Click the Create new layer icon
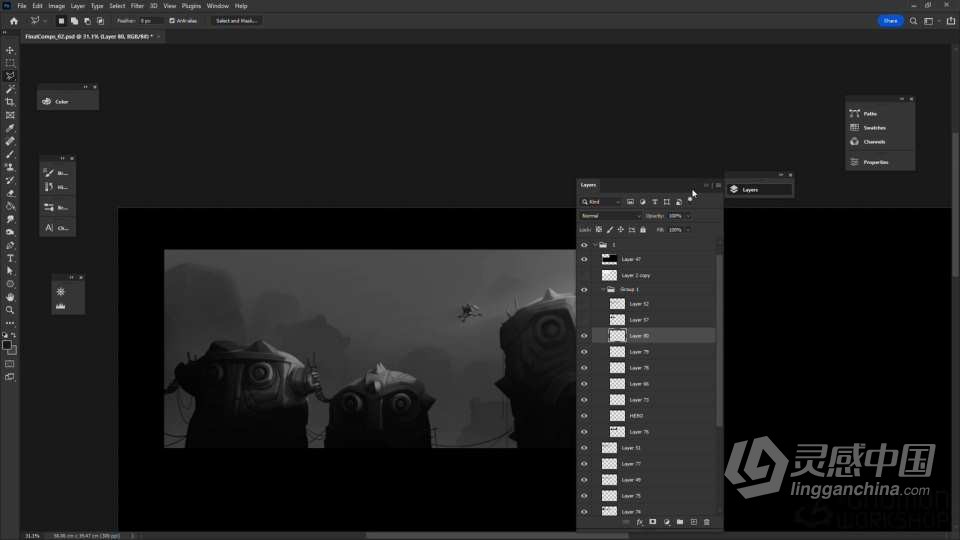The height and width of the screenshot is (540, 960). pos(694,522)
